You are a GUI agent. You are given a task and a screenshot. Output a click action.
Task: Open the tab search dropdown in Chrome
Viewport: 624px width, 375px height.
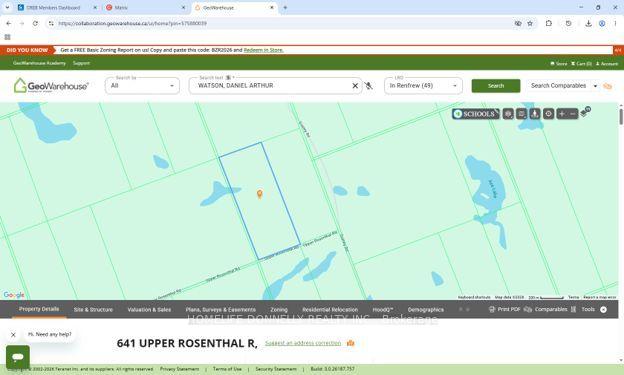[7, 7]
